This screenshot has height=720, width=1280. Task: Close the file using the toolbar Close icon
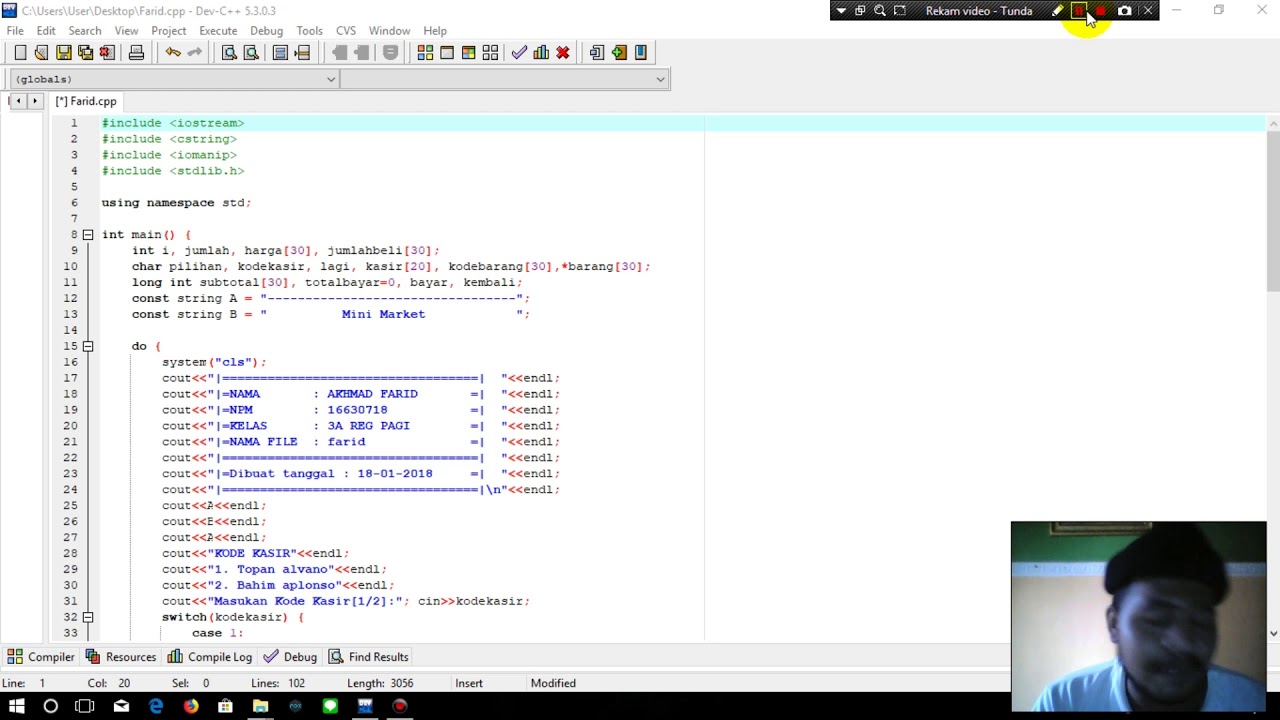pyautogui.click(x=107, y=52)
